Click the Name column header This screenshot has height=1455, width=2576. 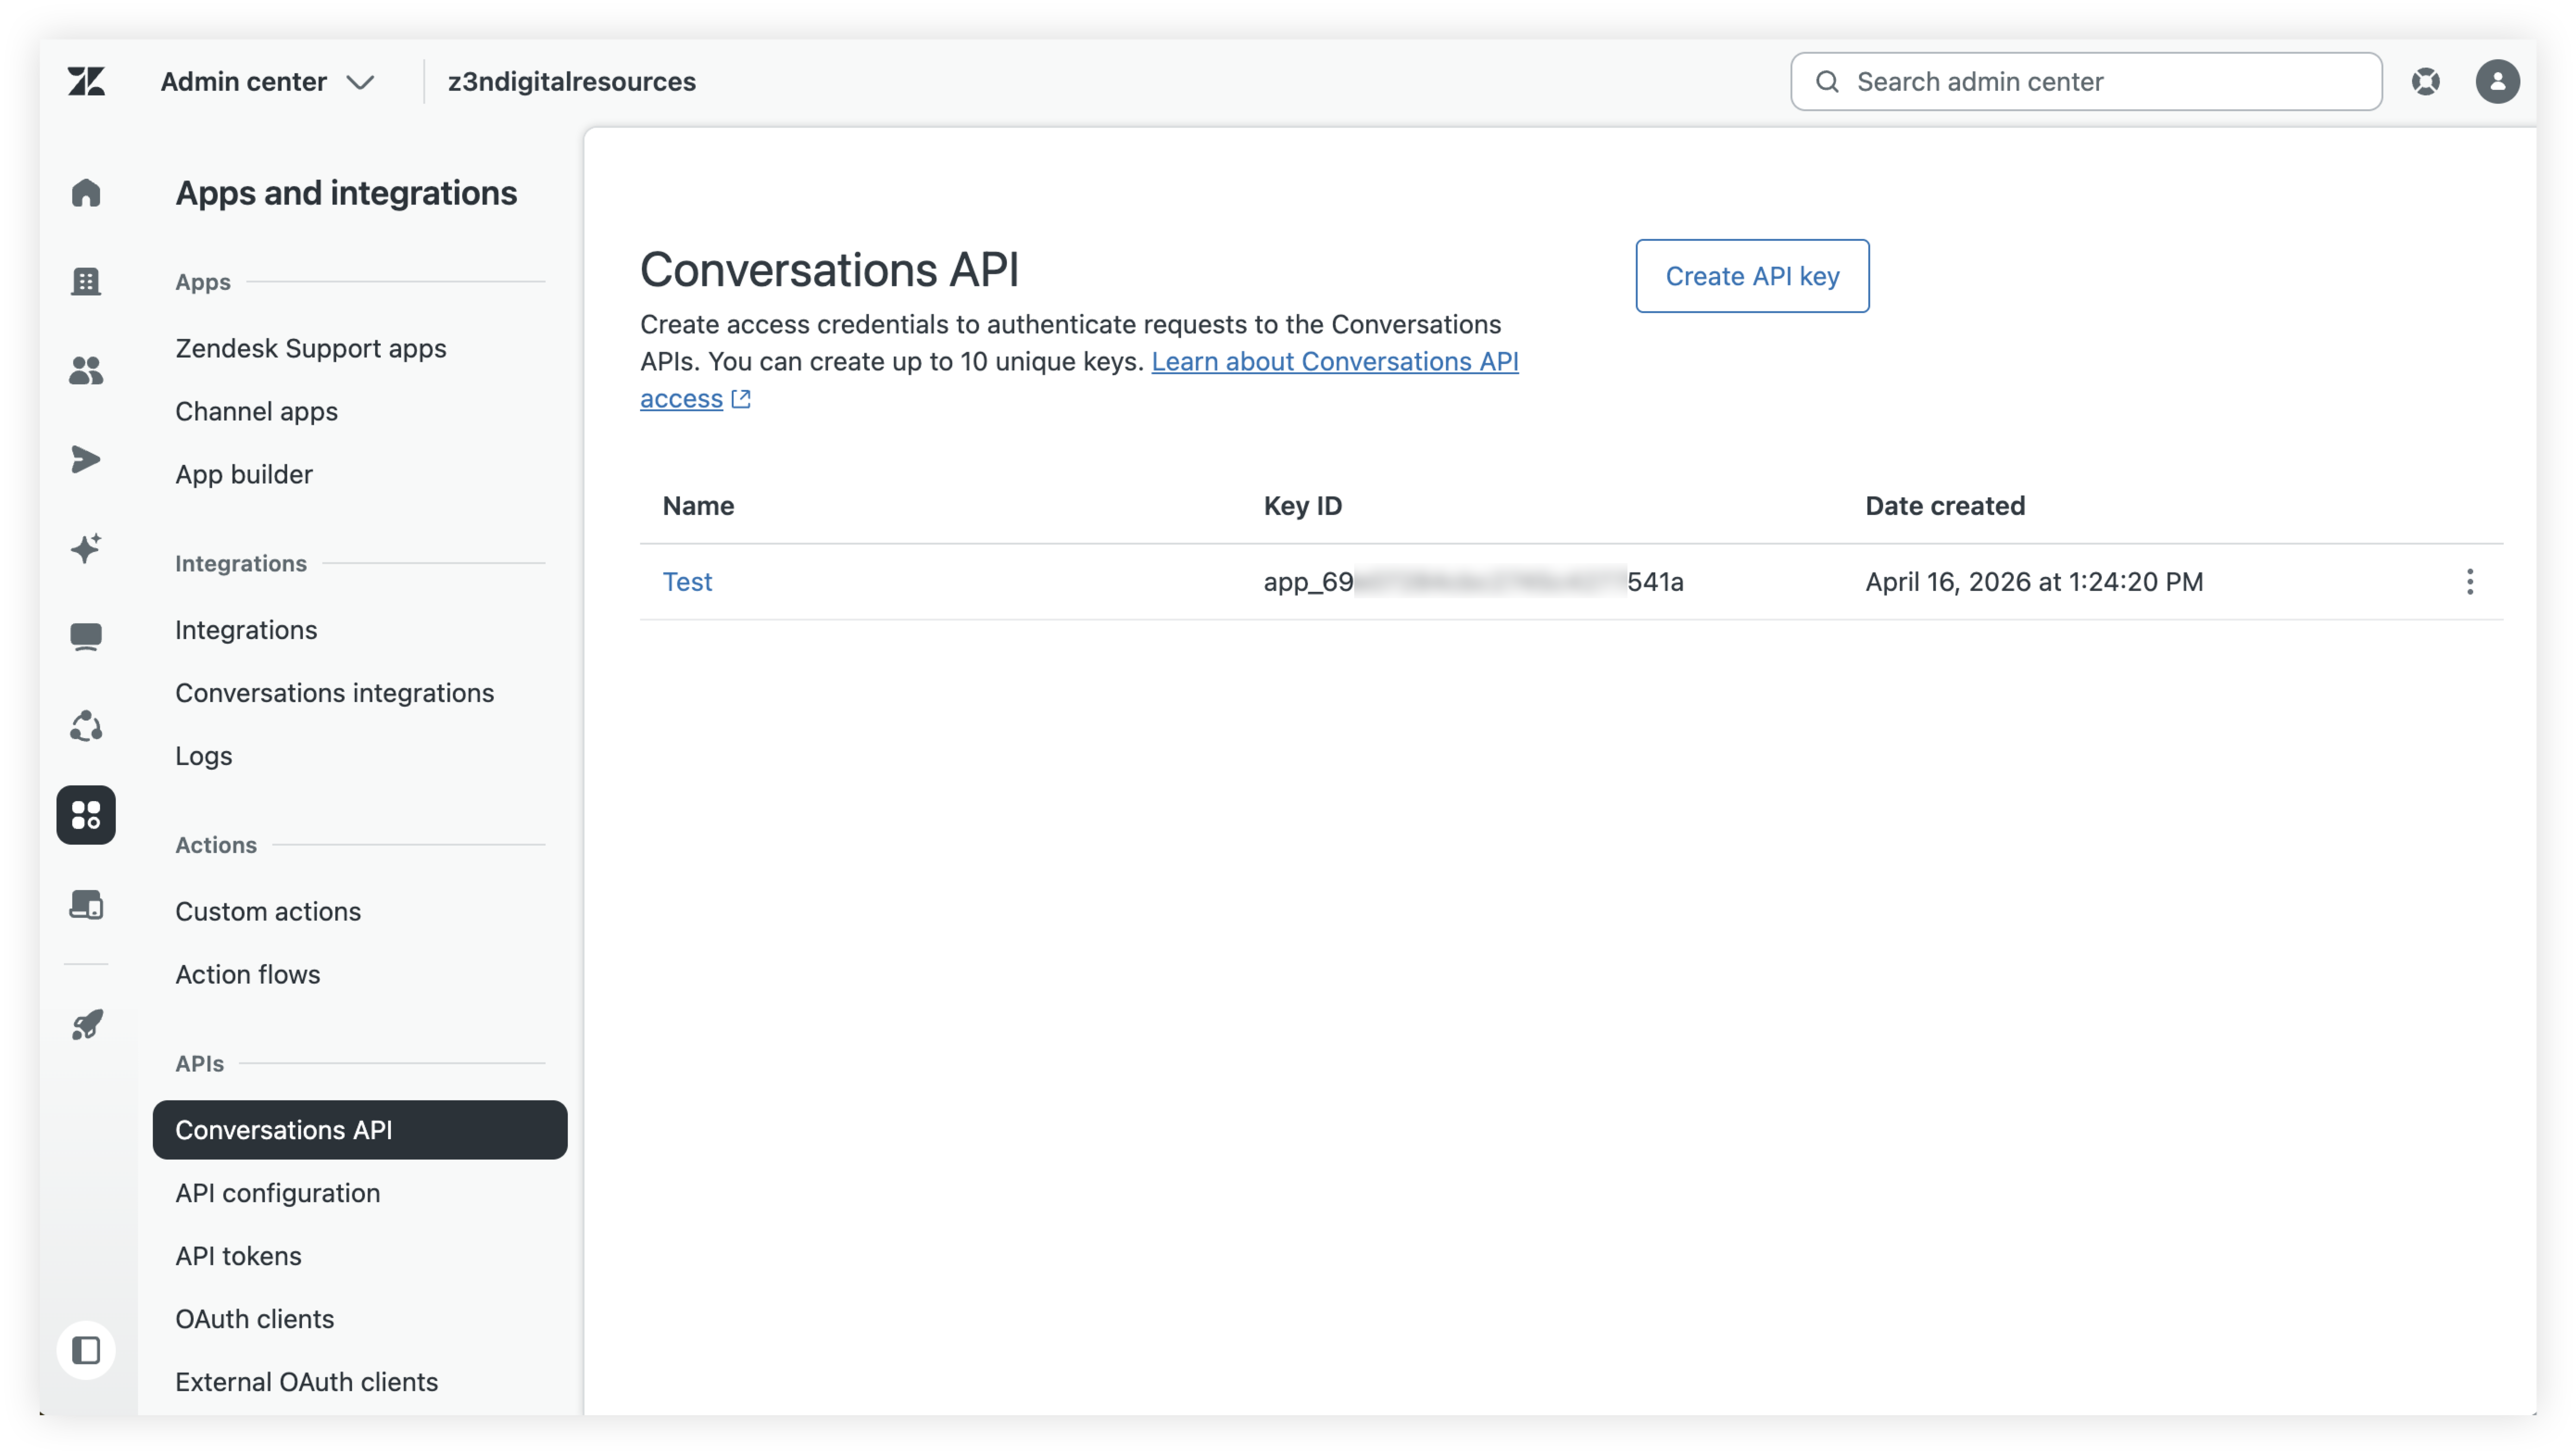coord(698,506)
